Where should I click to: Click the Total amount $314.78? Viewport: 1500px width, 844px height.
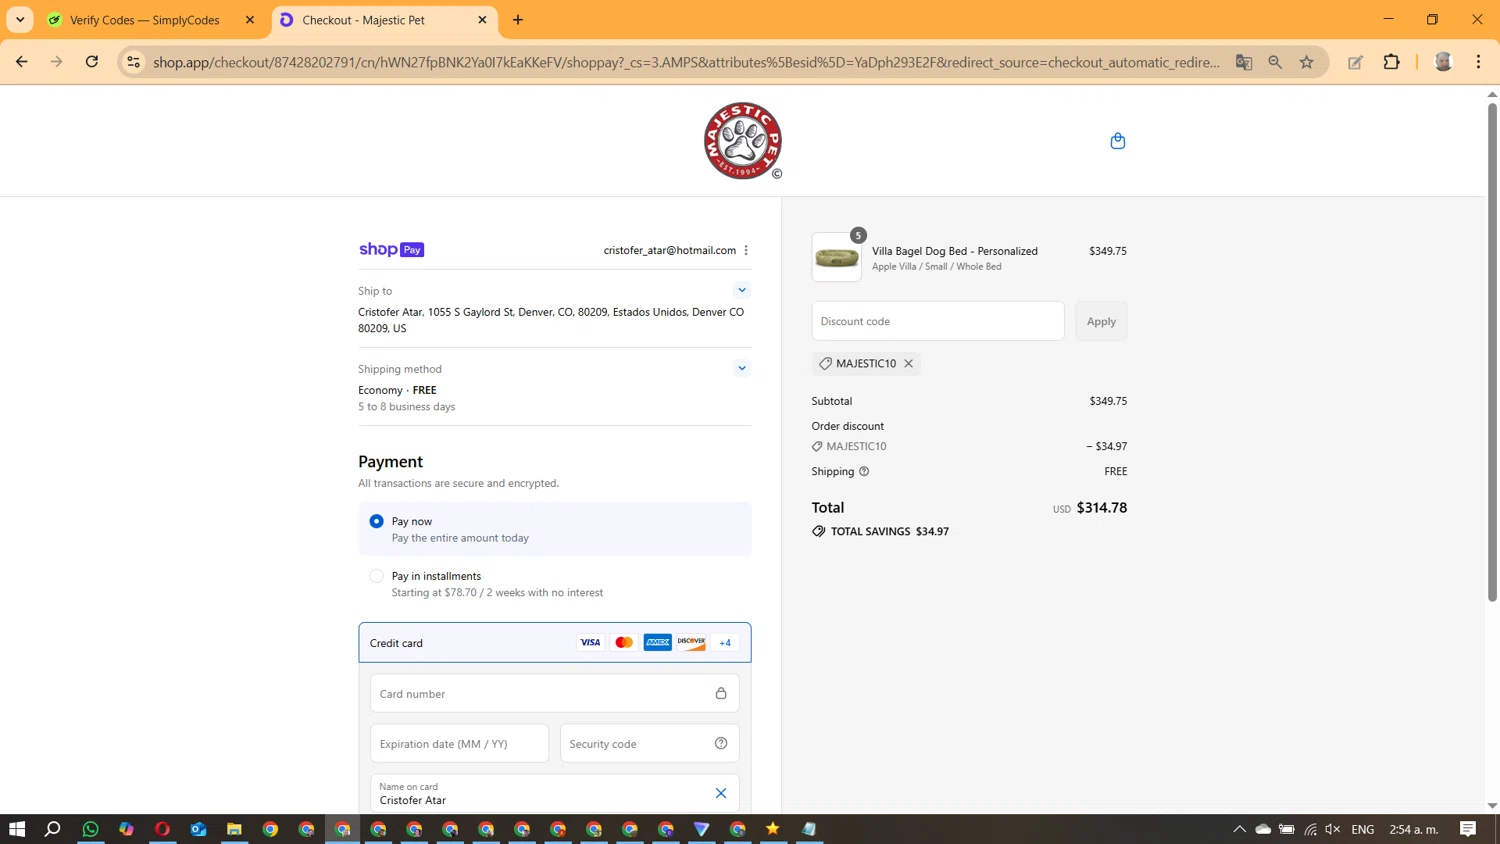click(1102, 508)
